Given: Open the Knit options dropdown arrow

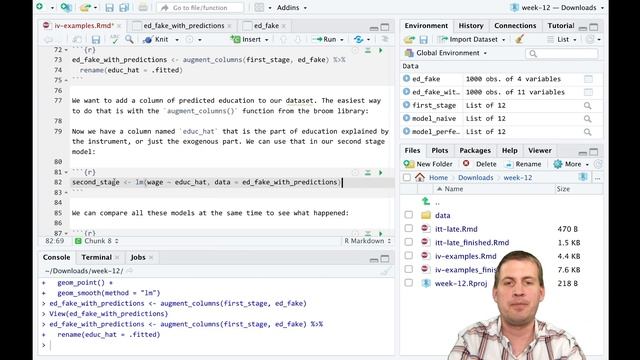Looking at the screenshot, I should tap(177, 40).
